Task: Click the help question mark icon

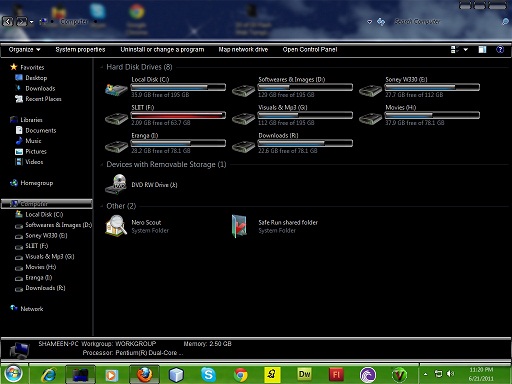Action: [500, 50]
